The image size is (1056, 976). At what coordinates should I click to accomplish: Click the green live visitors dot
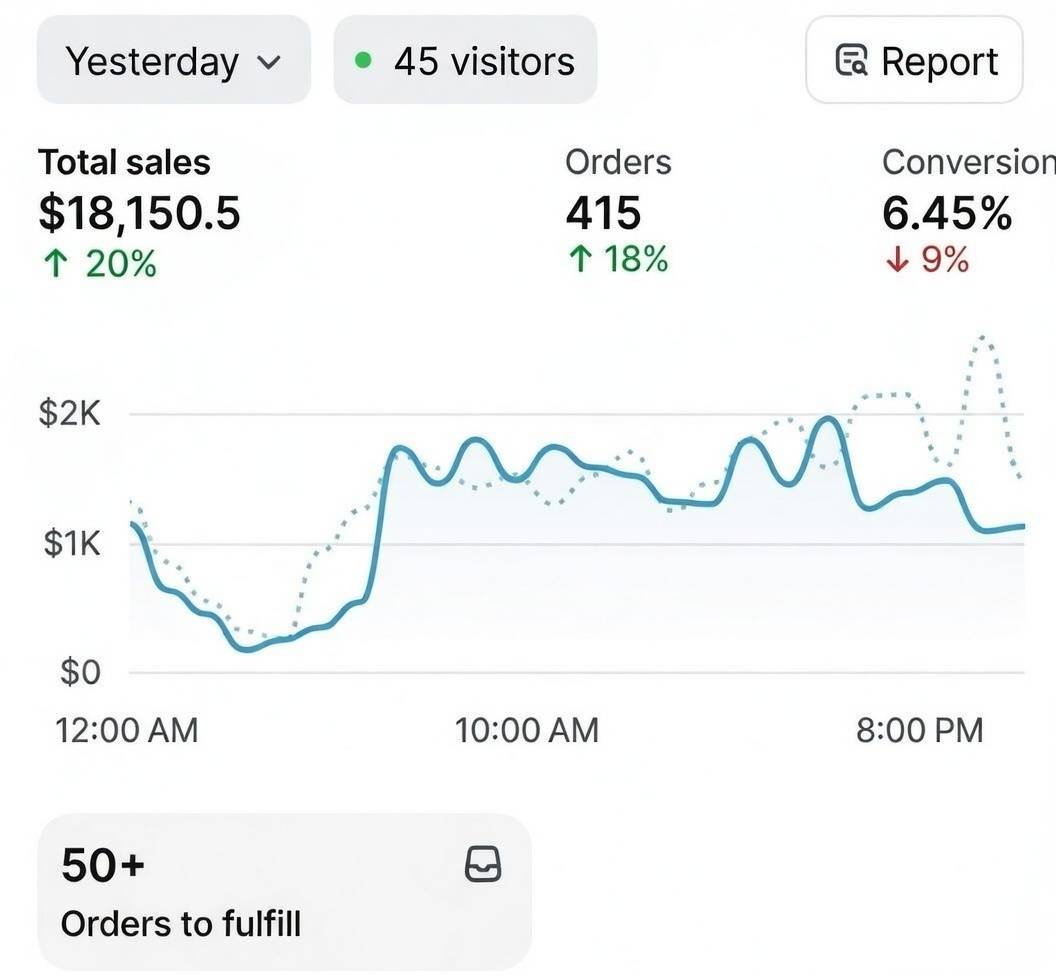pyautogui.click(x=361, y=60)
